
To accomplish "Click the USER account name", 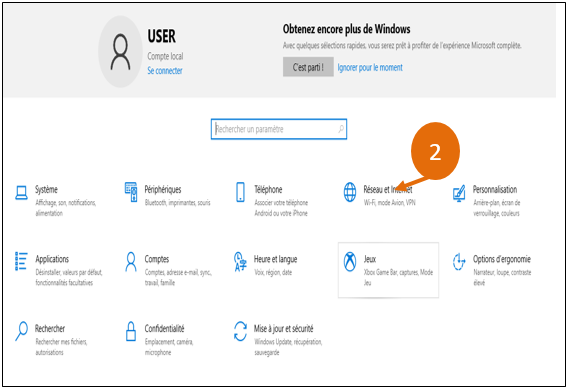I will [162, 36].
